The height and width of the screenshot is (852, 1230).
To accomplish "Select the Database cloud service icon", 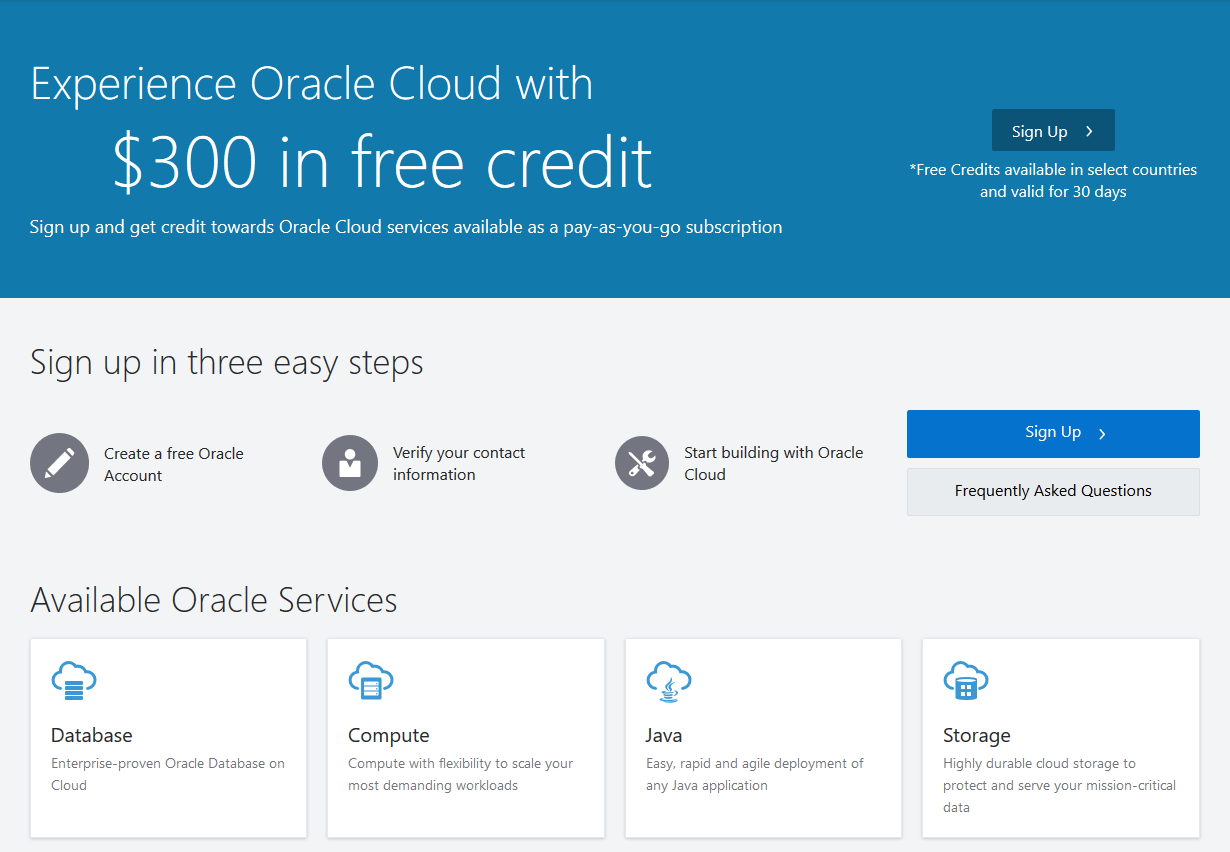I will [74, 680].
